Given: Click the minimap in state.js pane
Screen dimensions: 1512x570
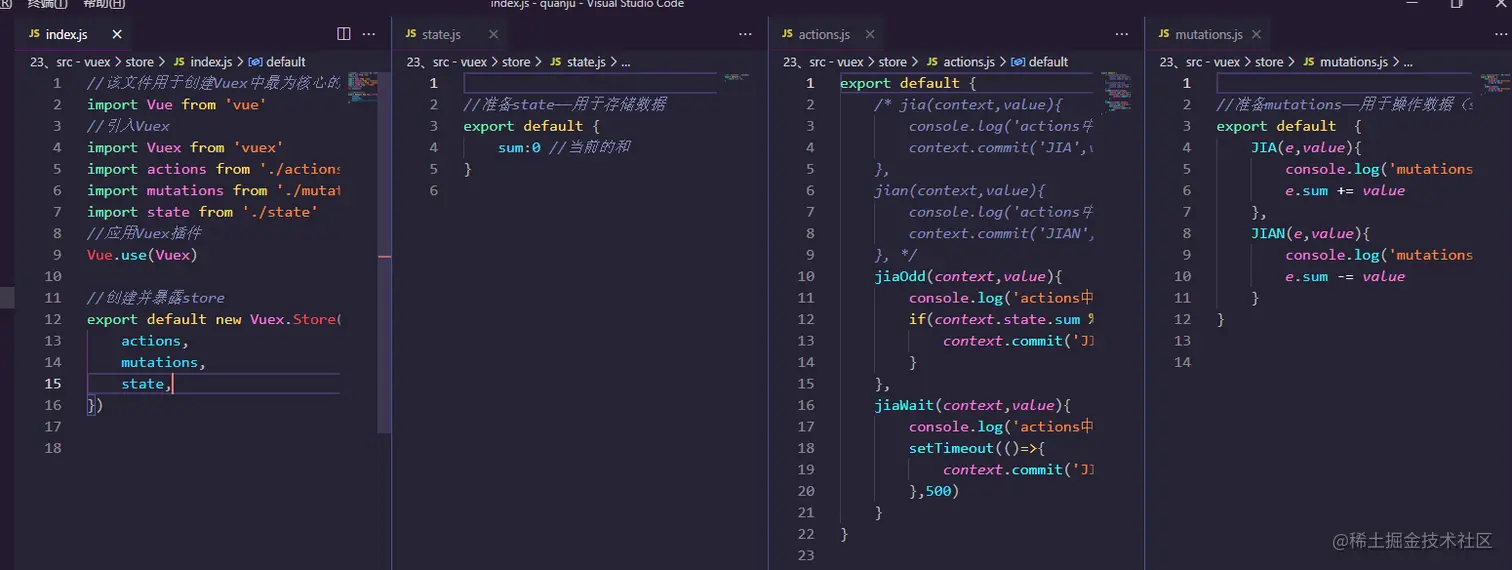Looking at the screenshot, I should (737, 77).
